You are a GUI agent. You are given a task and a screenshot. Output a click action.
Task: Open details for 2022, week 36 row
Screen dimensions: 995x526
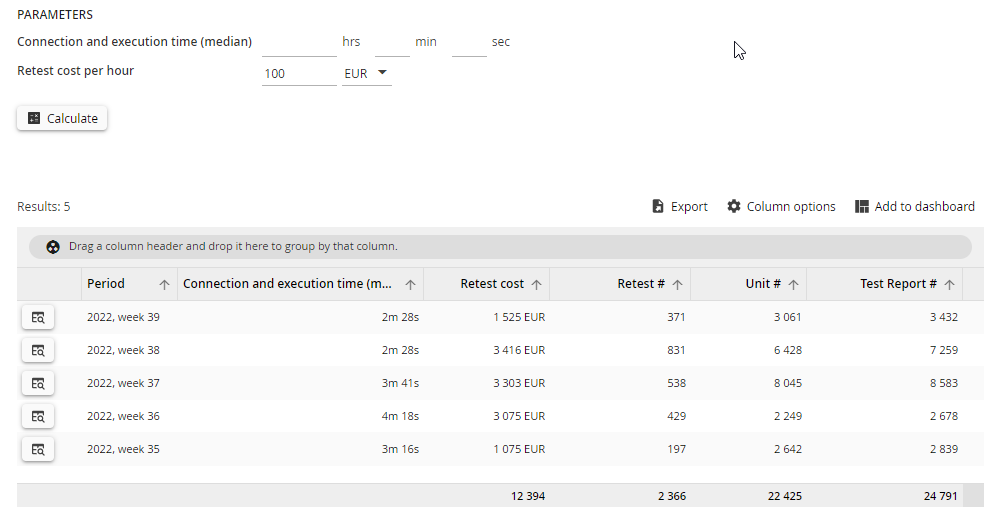pyautogui.click(x=38, y=416)
